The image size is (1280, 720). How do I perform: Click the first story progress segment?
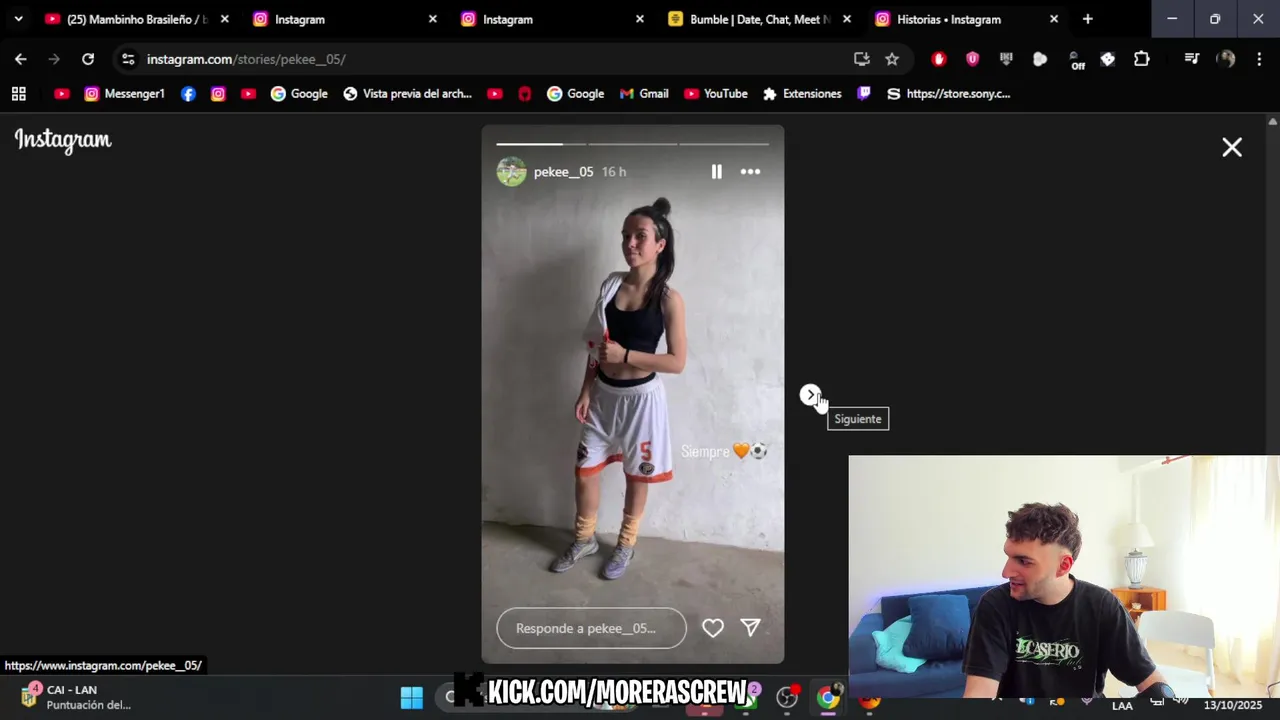coord(541,144)
